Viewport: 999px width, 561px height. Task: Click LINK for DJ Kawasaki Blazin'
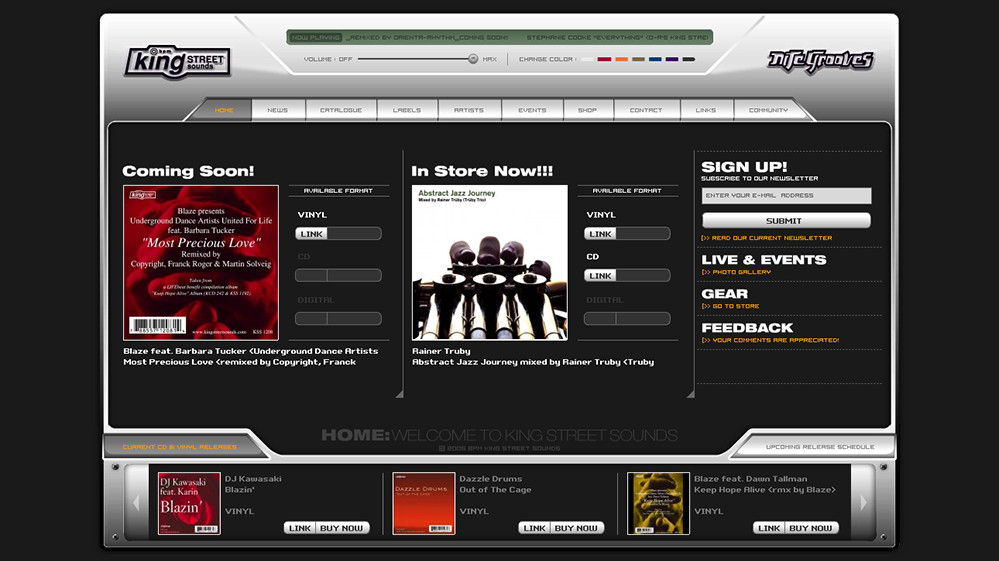click(x=299, y=528)
